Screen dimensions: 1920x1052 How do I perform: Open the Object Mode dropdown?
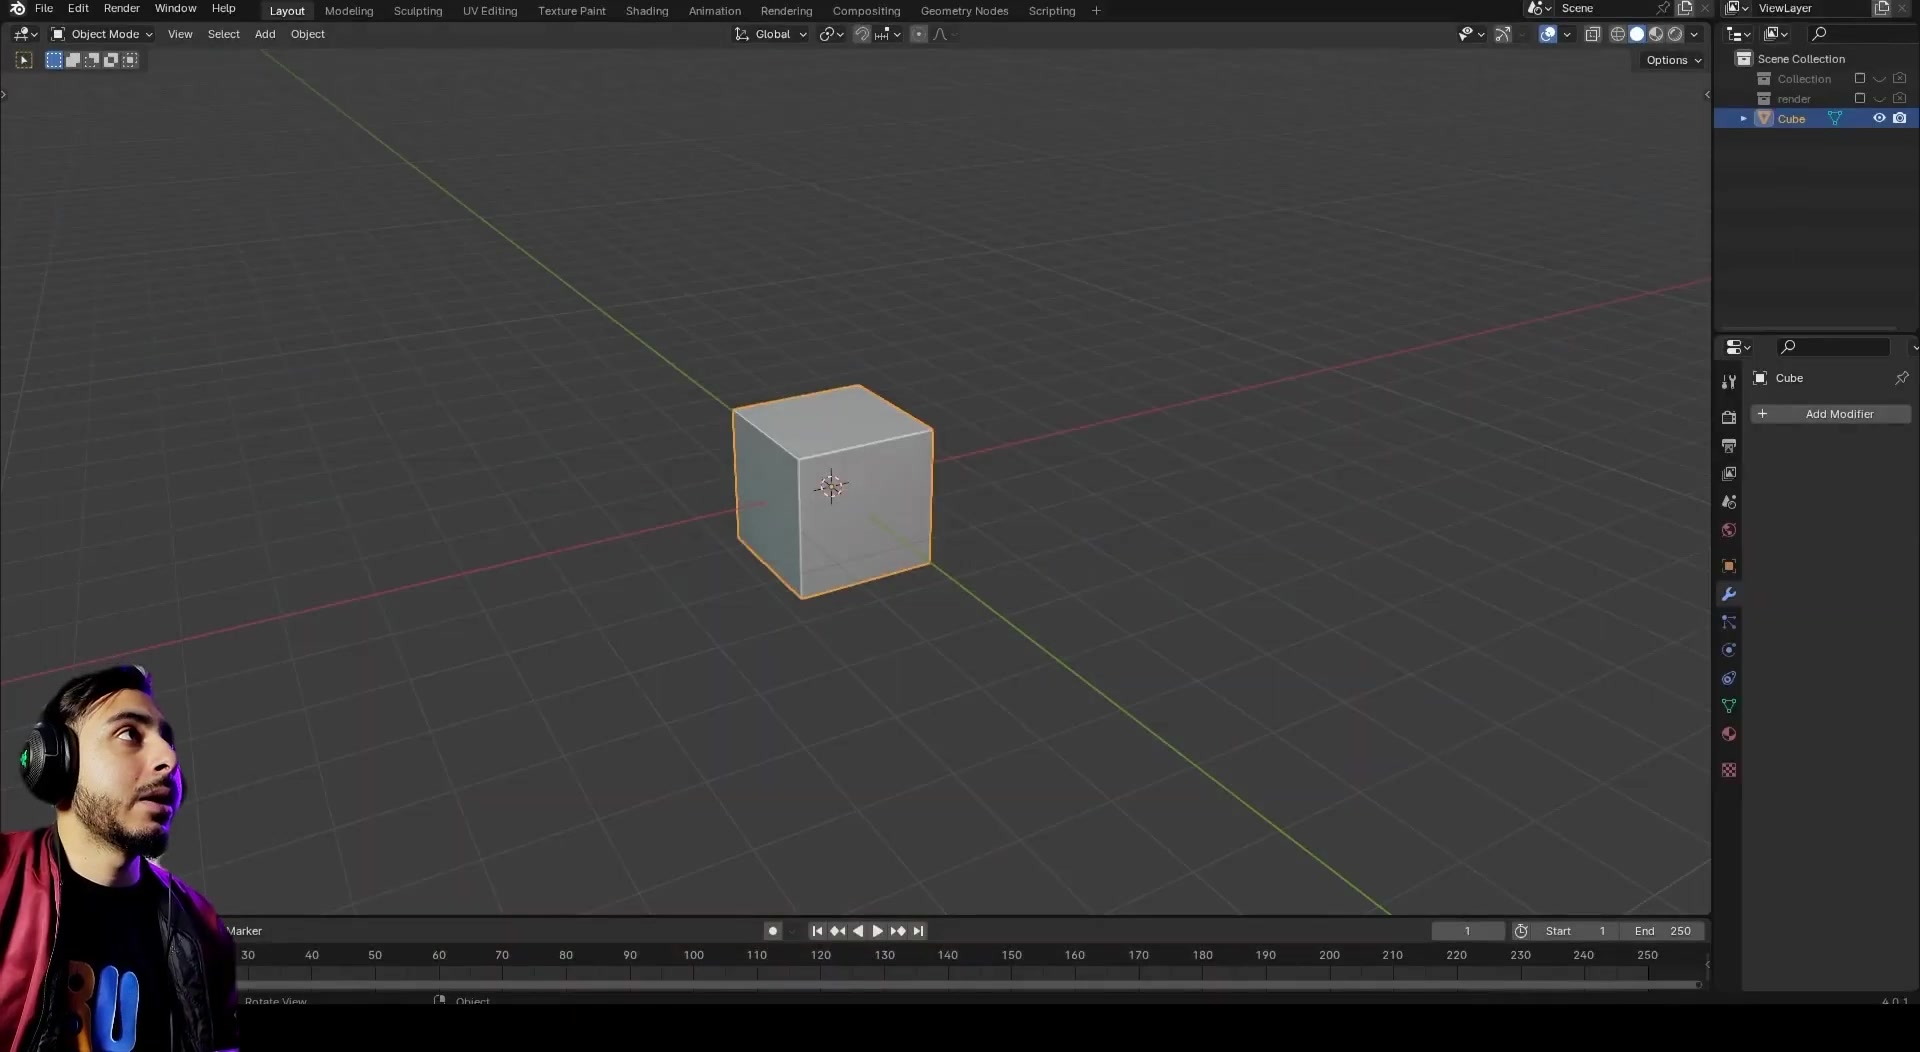102,34
